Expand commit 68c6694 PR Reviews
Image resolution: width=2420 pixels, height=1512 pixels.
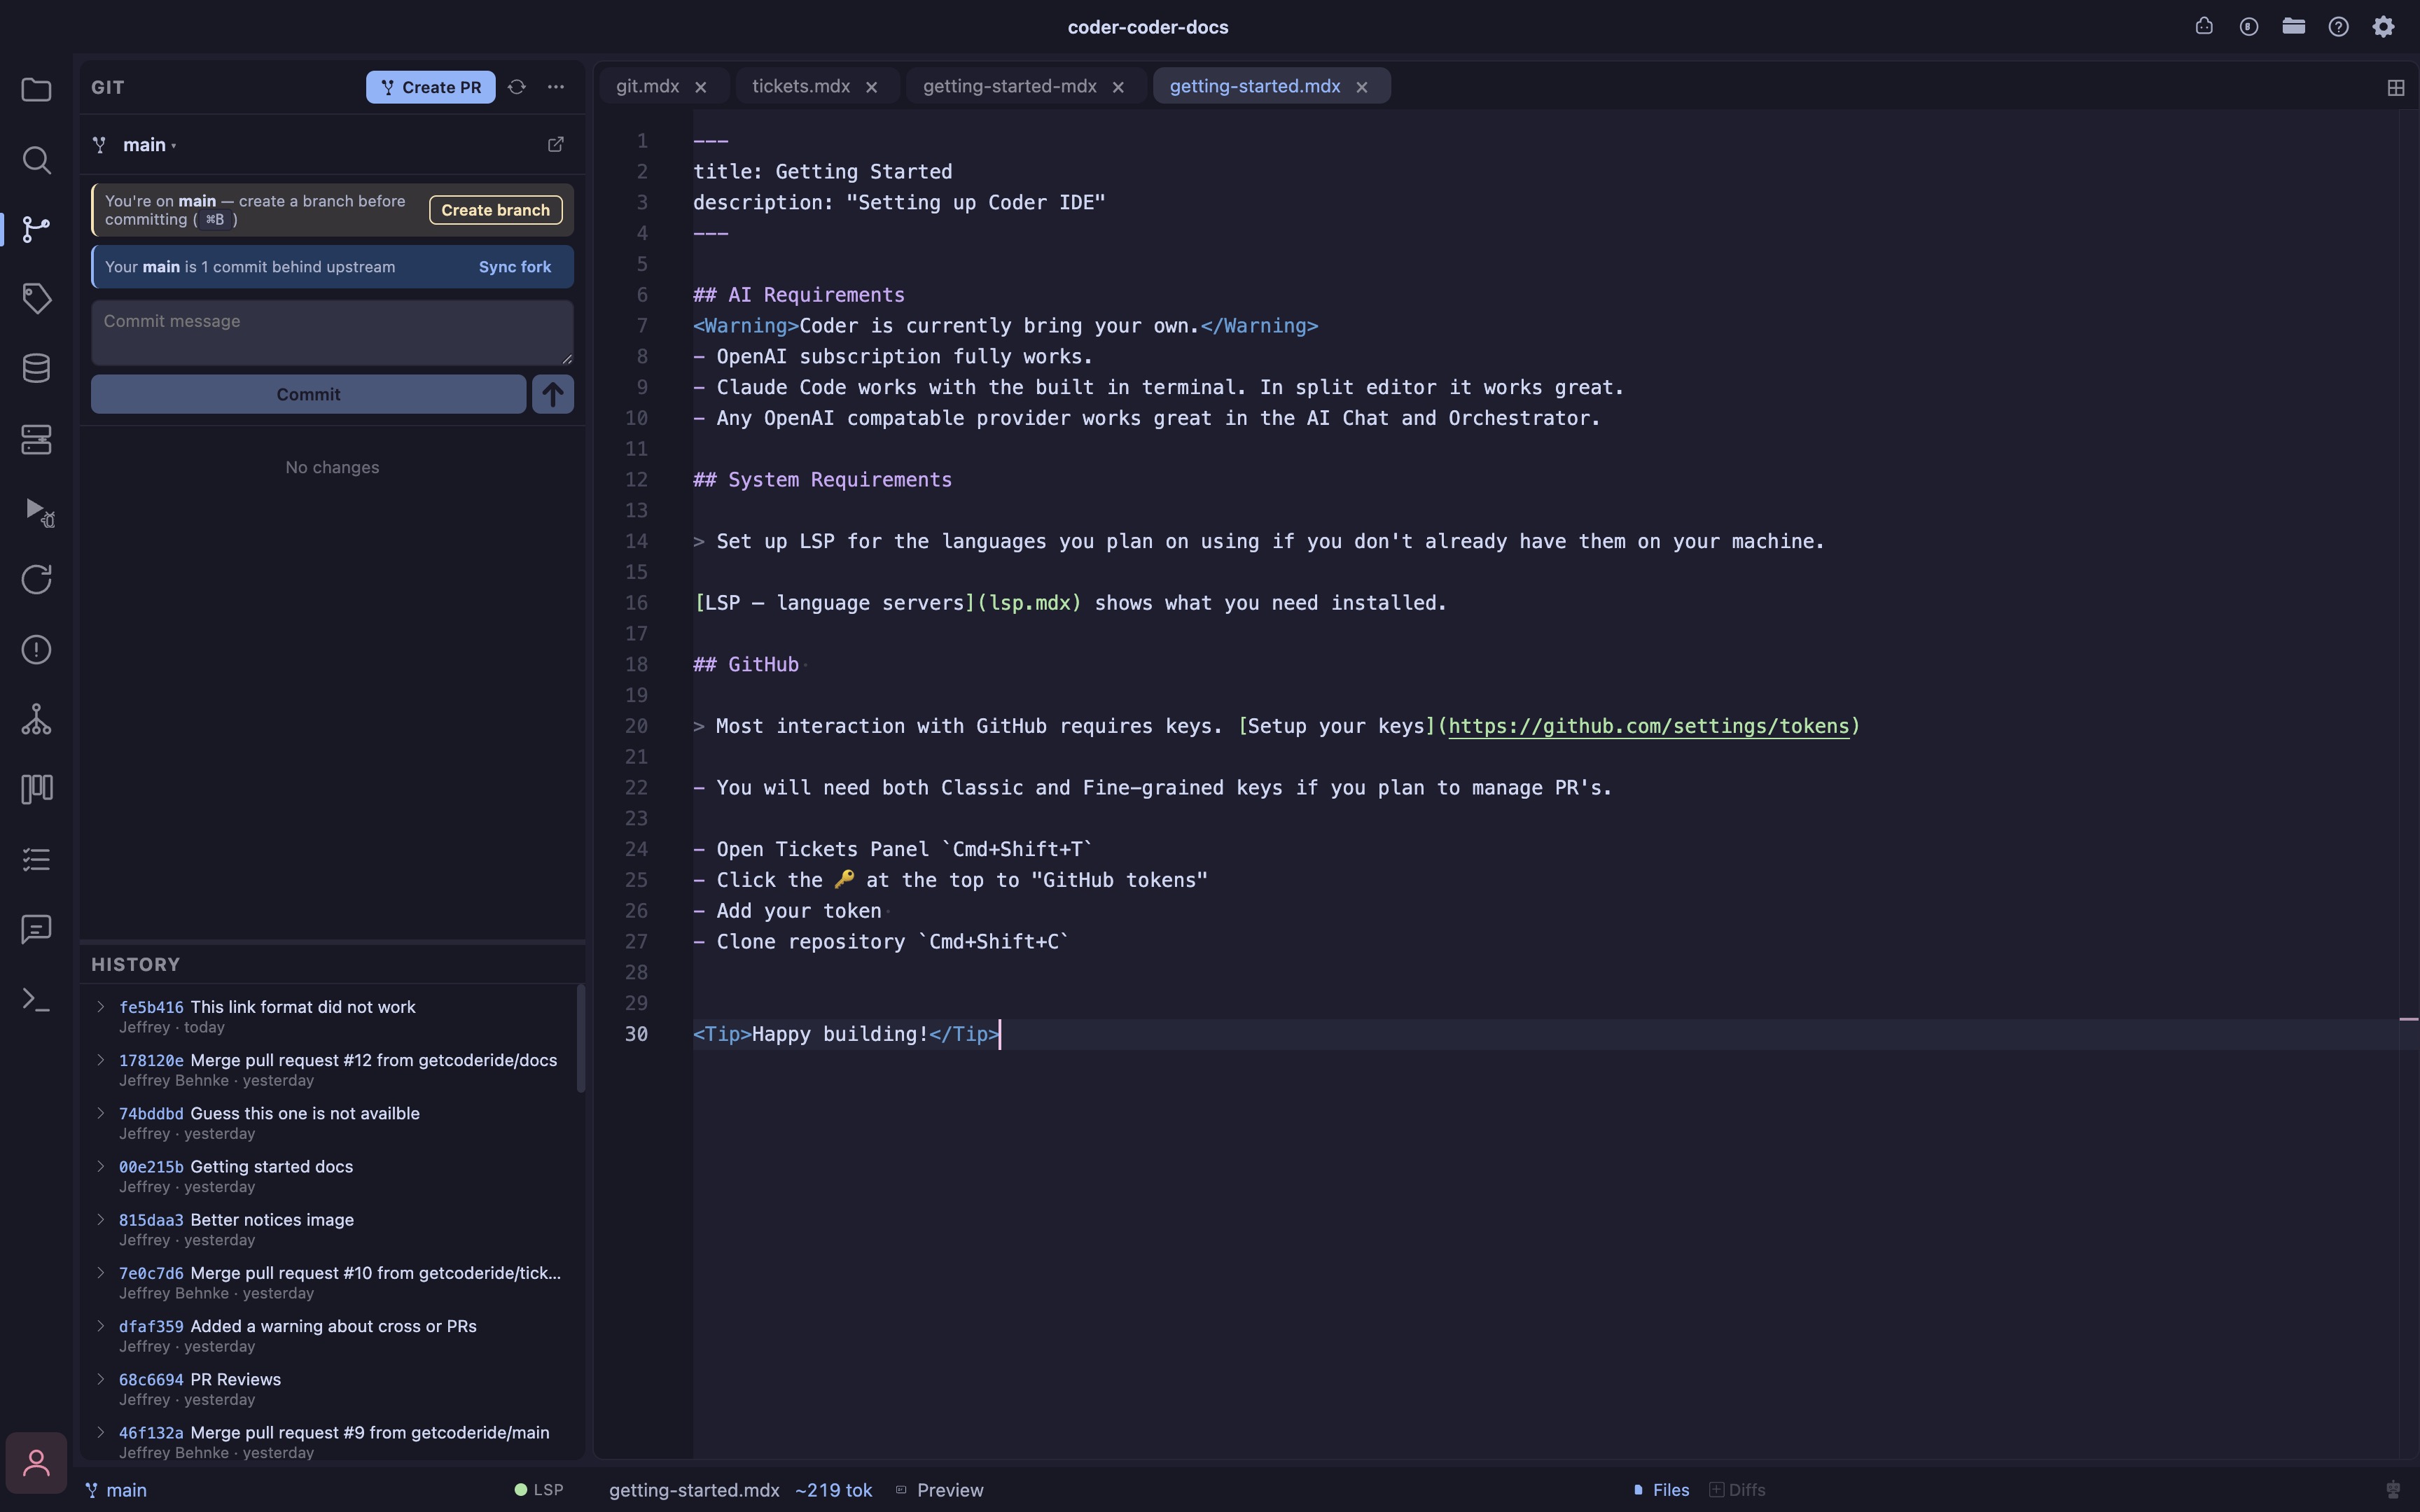(100, 1378)
